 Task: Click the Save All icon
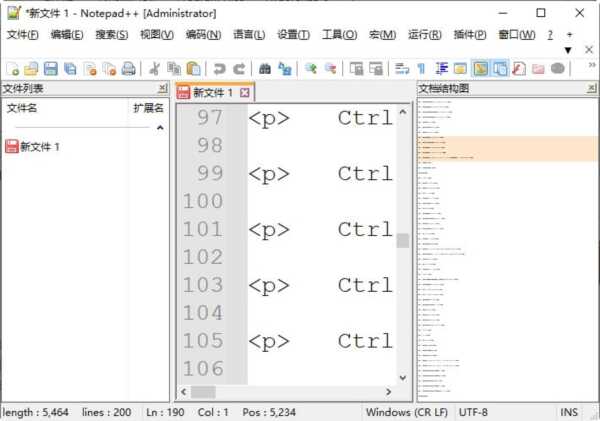click(70, 69)
